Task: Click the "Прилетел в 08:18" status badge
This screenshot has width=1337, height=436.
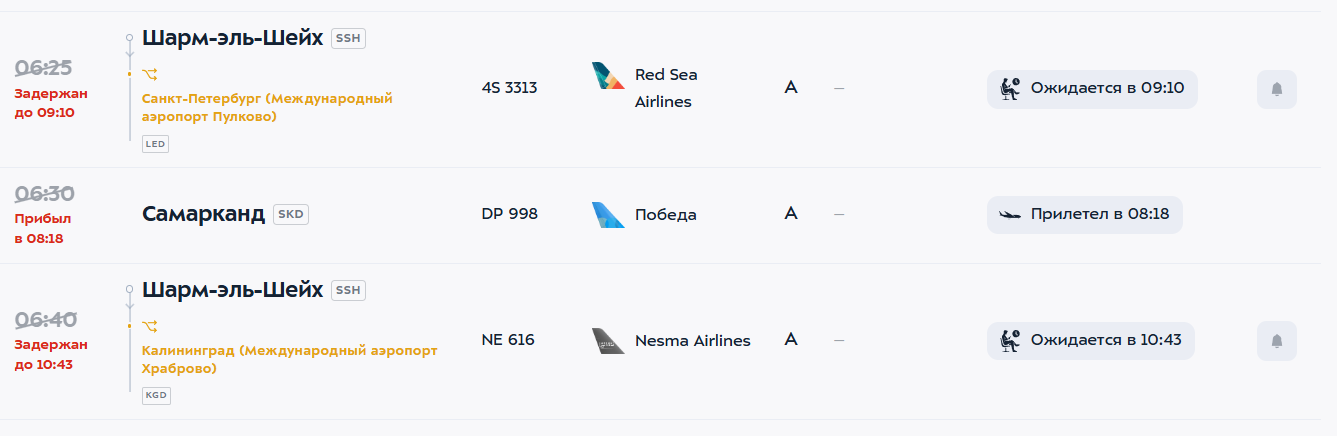Action: click(1085, 215)
